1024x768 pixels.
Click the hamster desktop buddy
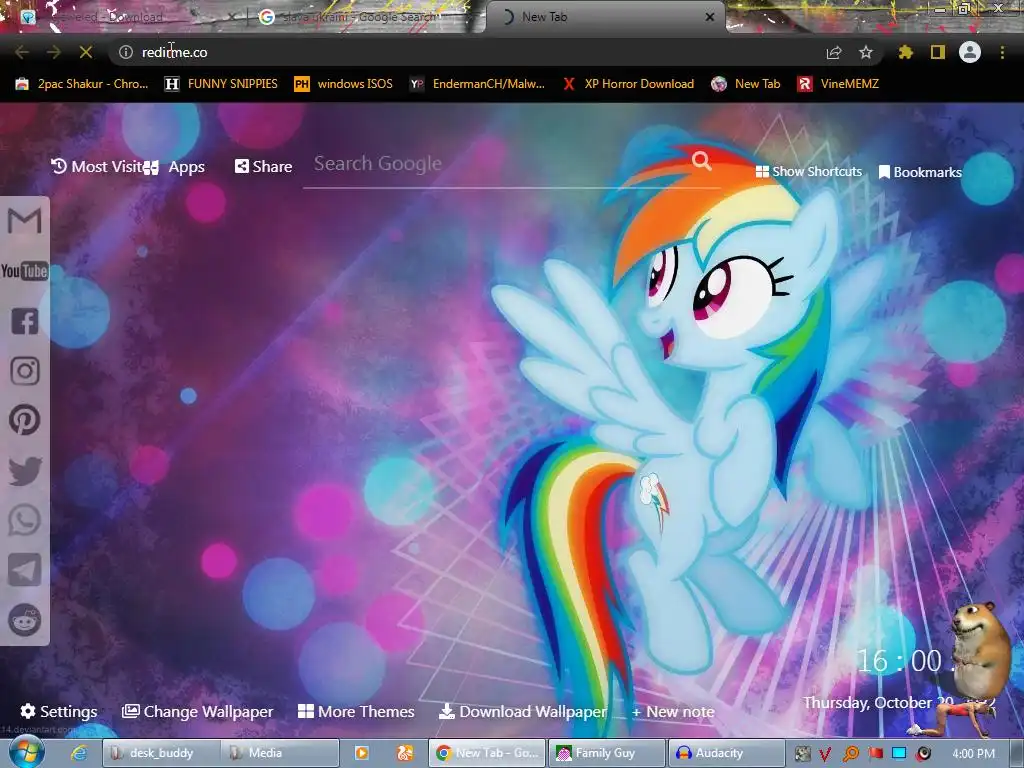point(981,650)
